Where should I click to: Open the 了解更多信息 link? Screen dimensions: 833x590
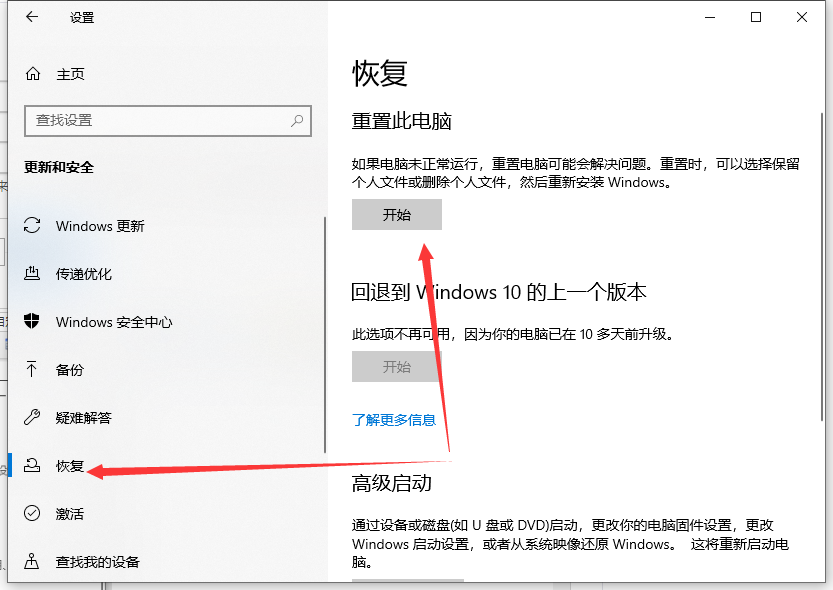(394, 420)
